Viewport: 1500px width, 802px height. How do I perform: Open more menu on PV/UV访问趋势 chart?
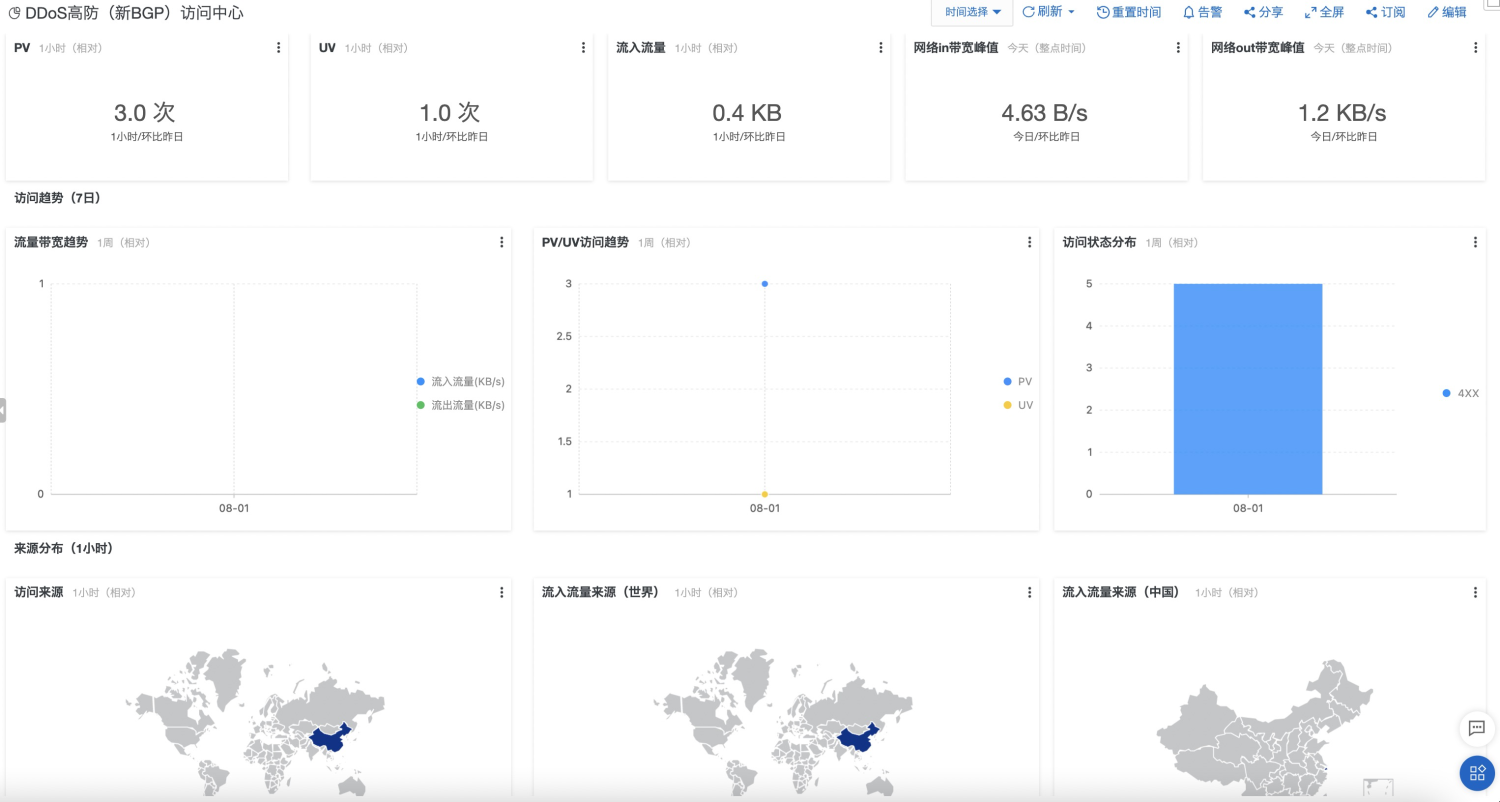coord(1029,242)
